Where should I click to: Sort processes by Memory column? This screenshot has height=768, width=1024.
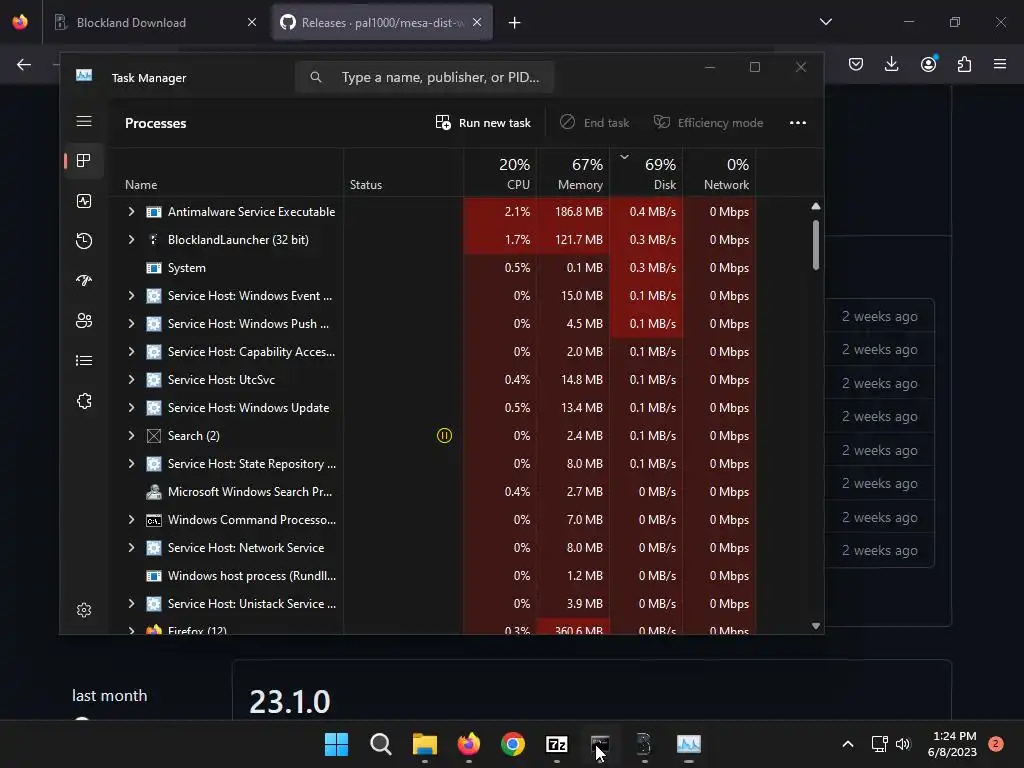573,173
